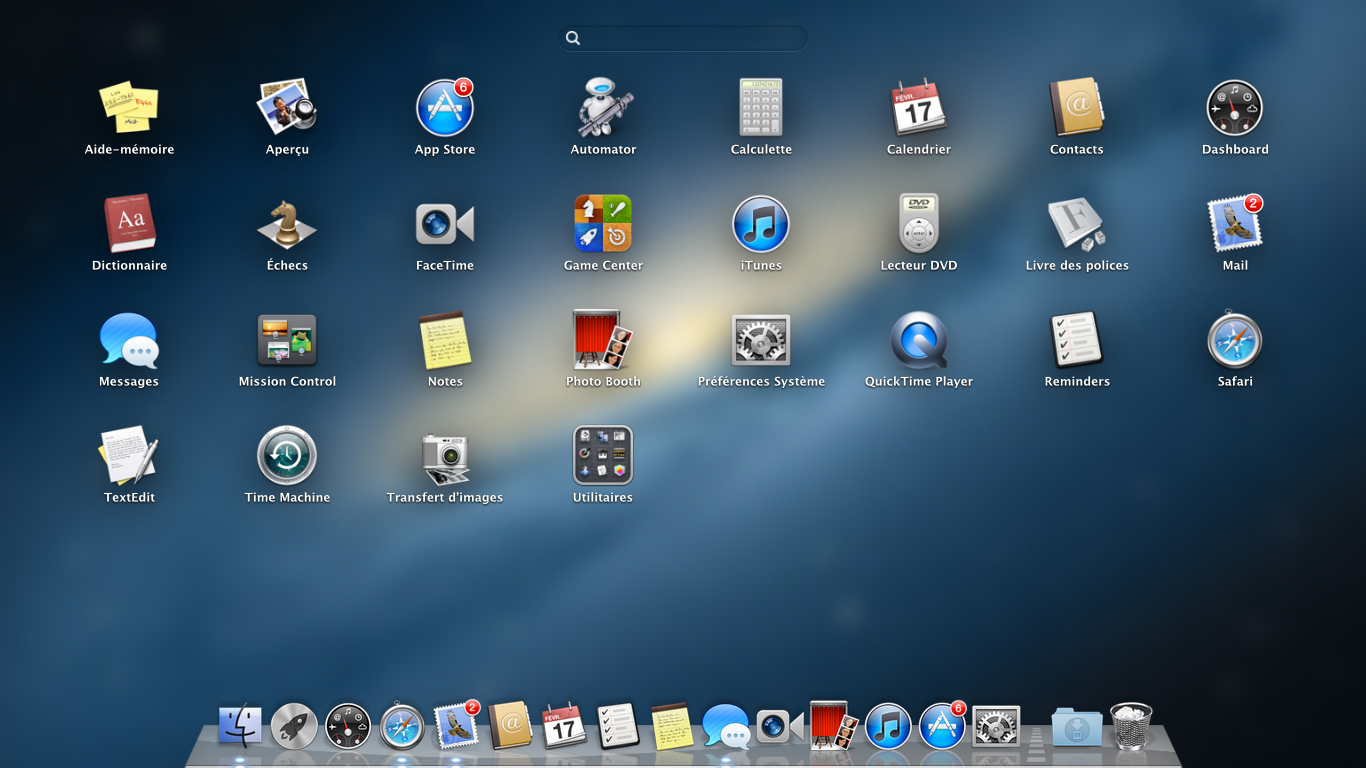Open the Utilitaires folder
This screenshot has height=768, width=1366.
603,456
